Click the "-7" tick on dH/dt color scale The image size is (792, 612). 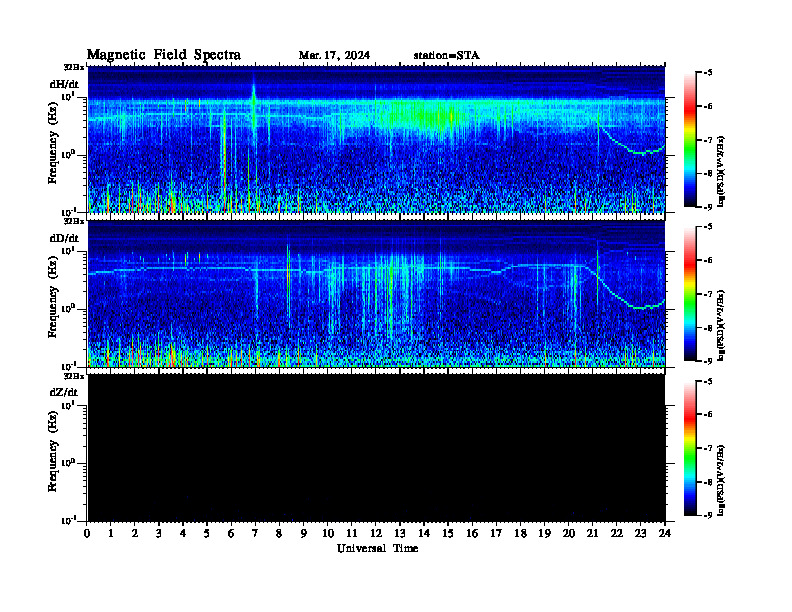pyautogui.click(x=708, y=140)
